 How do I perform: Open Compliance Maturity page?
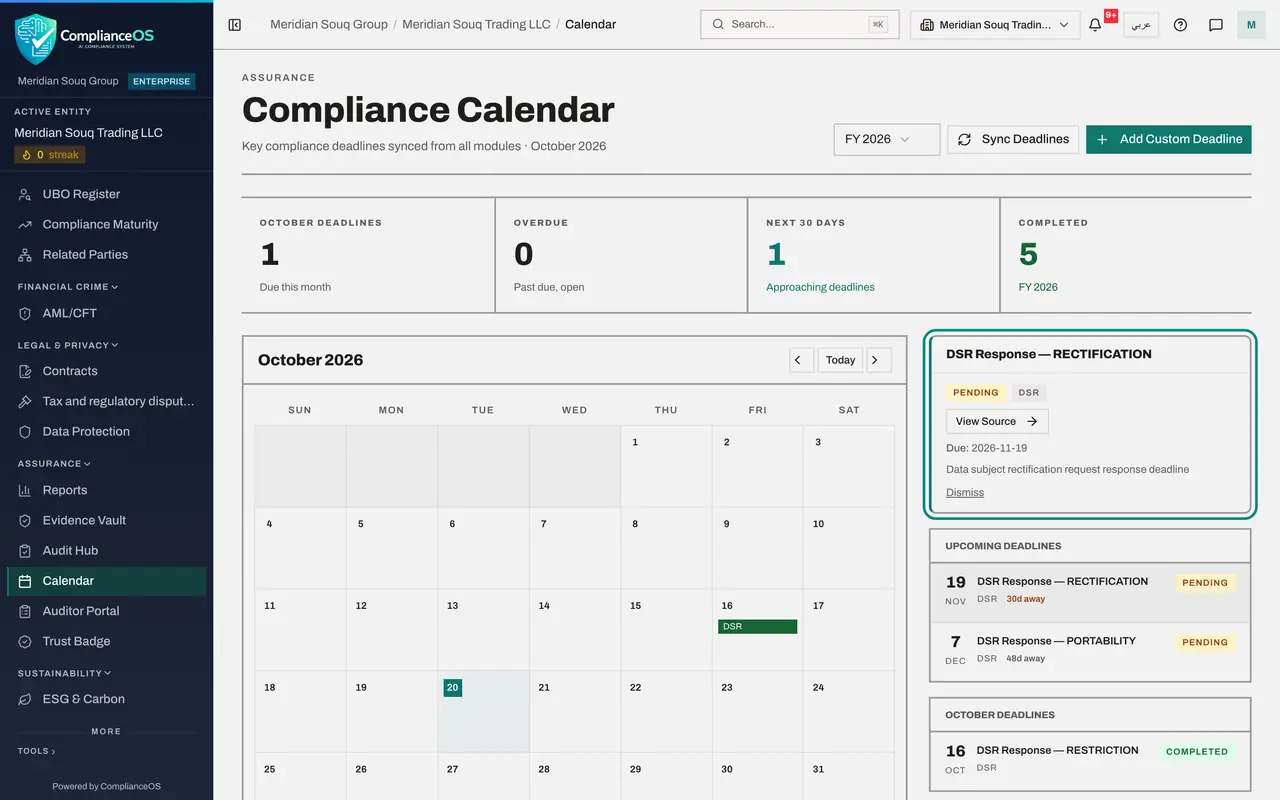coord(106,224)
